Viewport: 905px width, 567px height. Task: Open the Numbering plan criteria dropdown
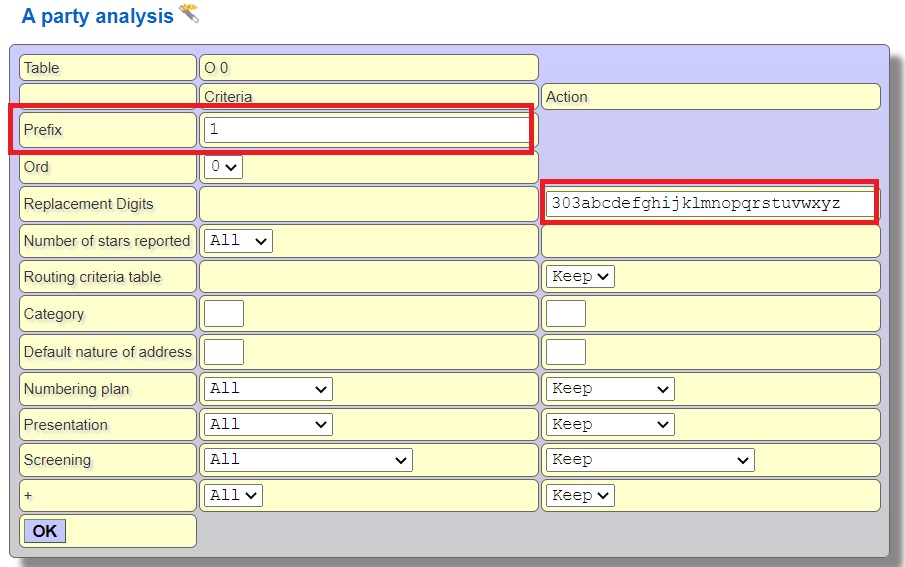268,389
